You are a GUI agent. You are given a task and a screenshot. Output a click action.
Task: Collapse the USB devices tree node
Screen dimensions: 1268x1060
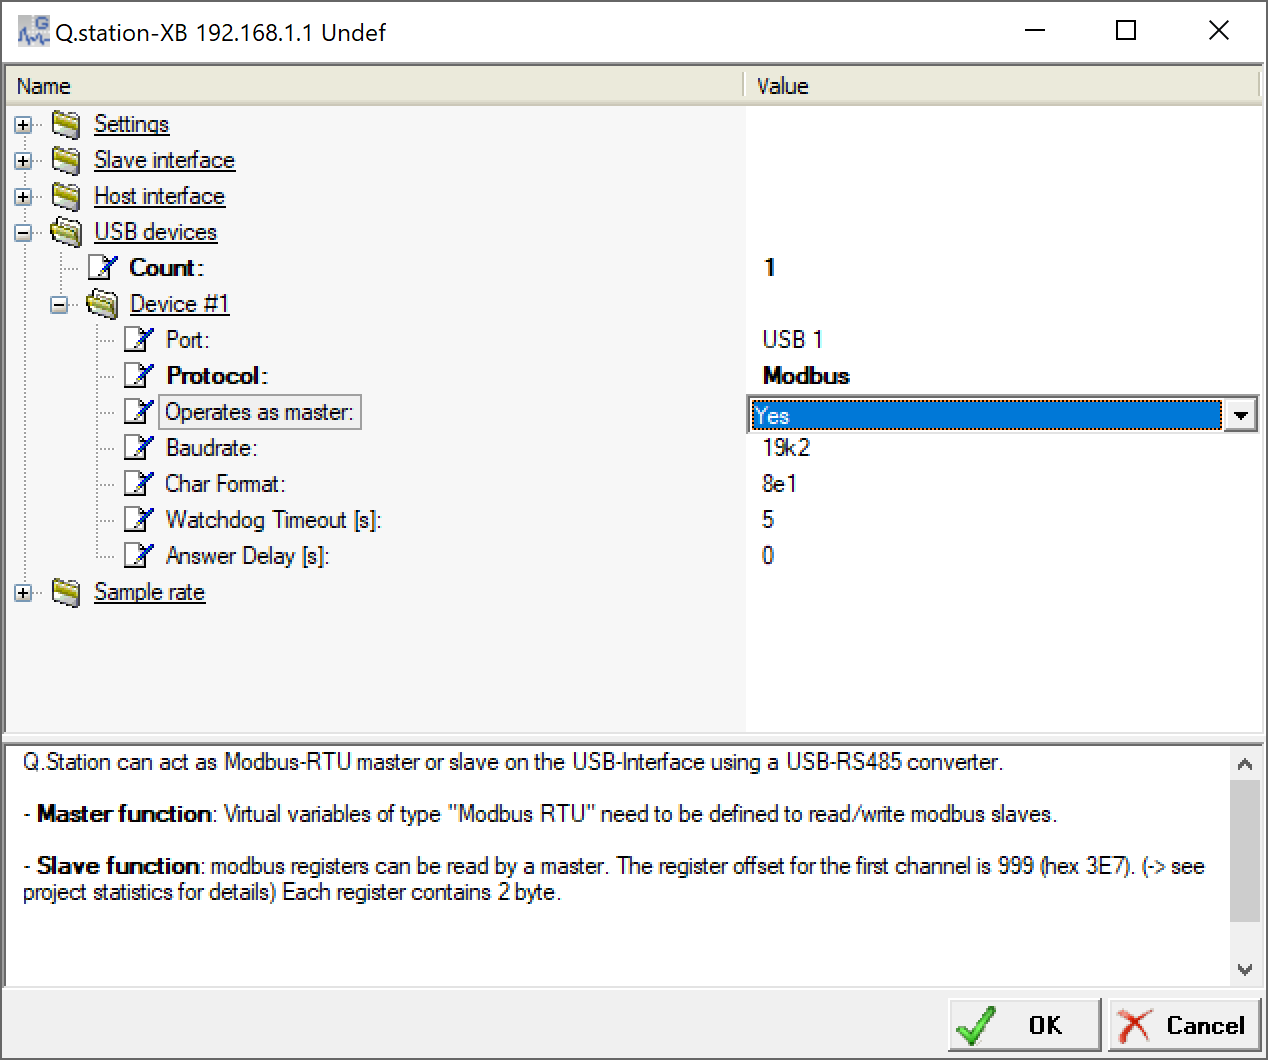coord(22,231)
